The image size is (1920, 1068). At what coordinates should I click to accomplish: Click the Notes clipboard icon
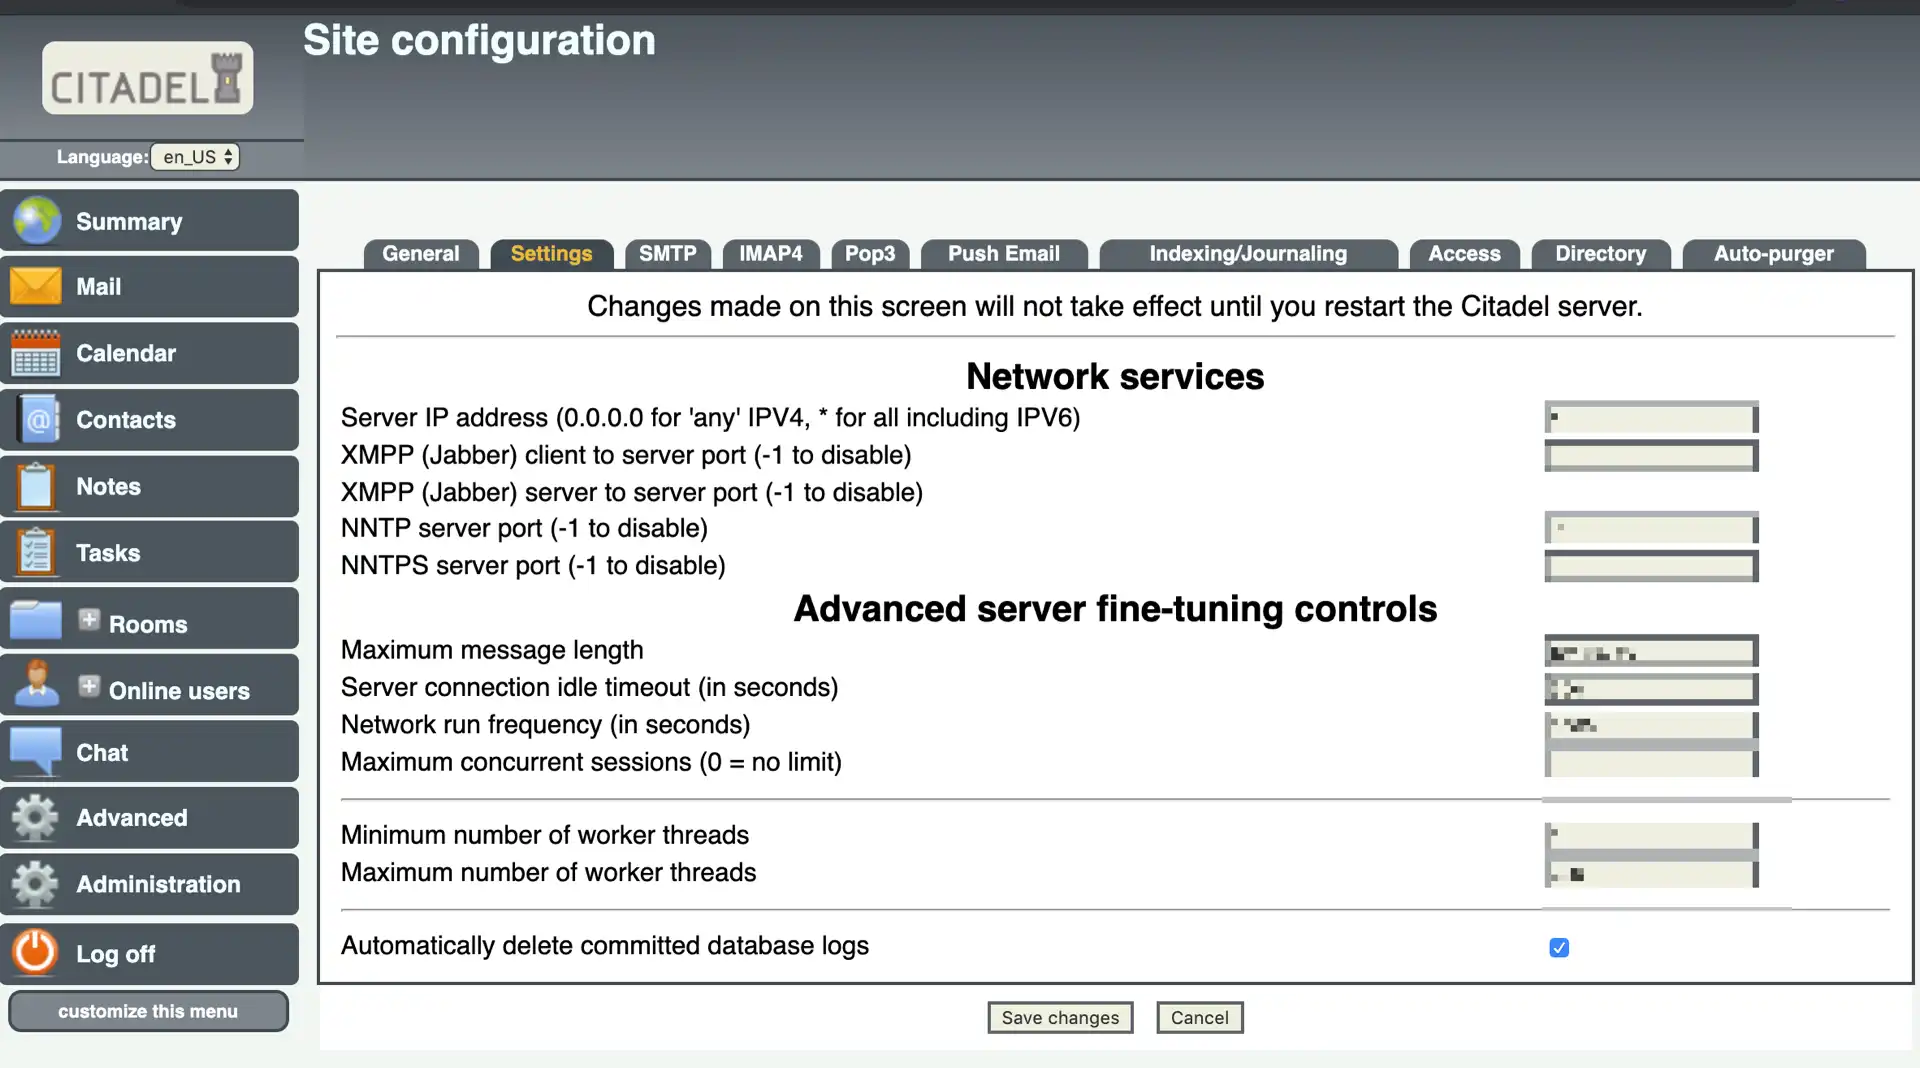36,486
